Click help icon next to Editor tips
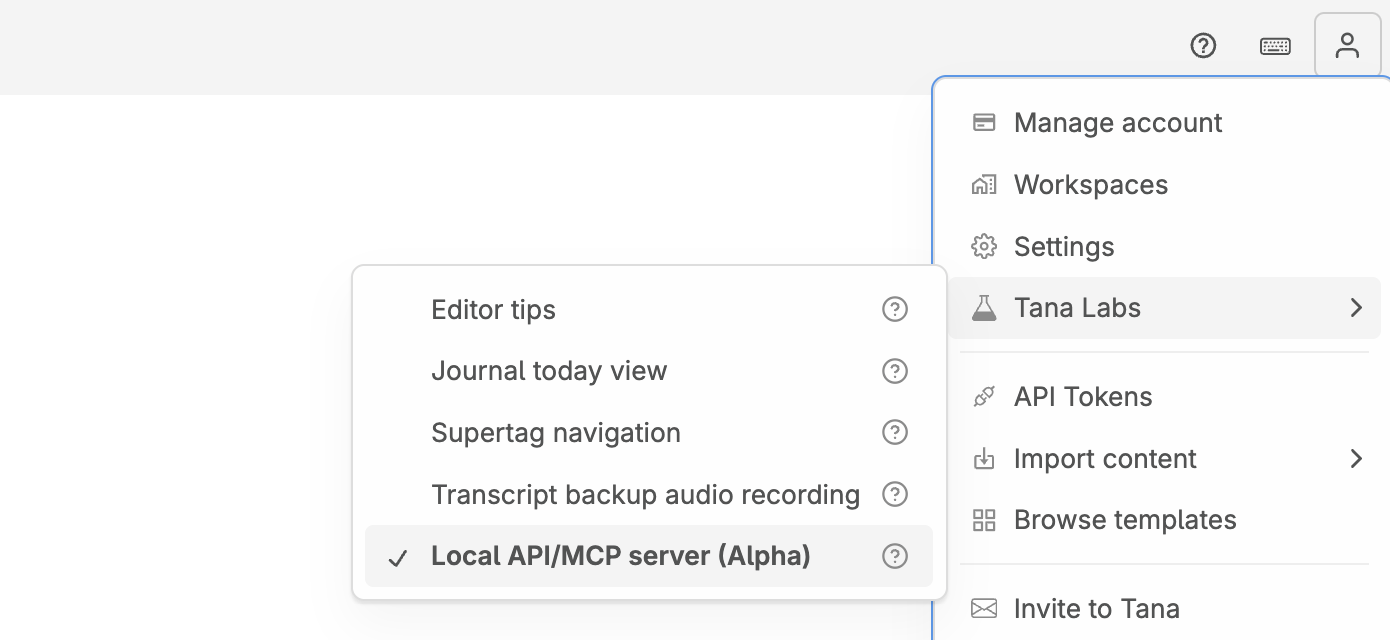Viewport: 1390px width, 640px height. (x=894, y=310)
